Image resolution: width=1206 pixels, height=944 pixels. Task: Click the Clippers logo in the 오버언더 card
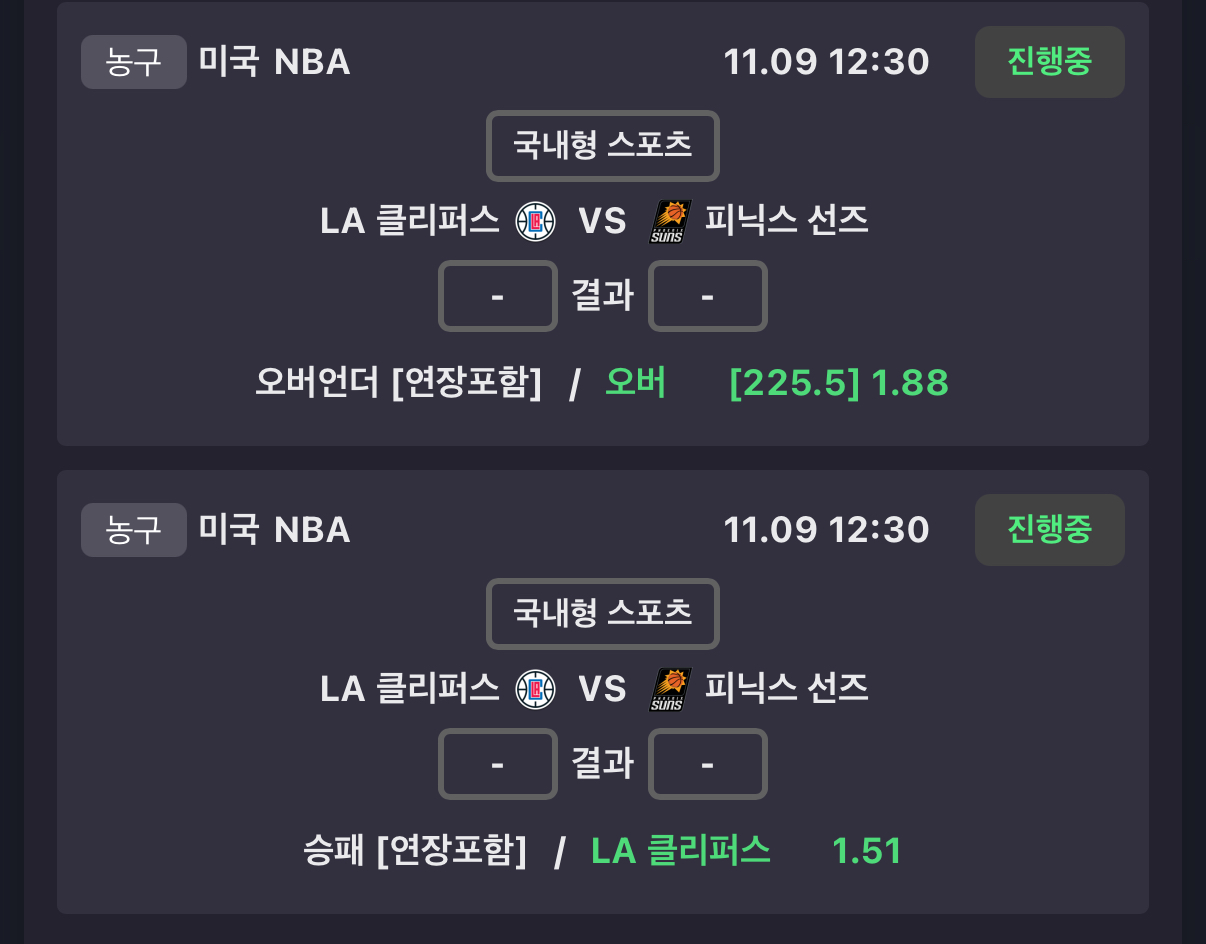pos(535,221)
